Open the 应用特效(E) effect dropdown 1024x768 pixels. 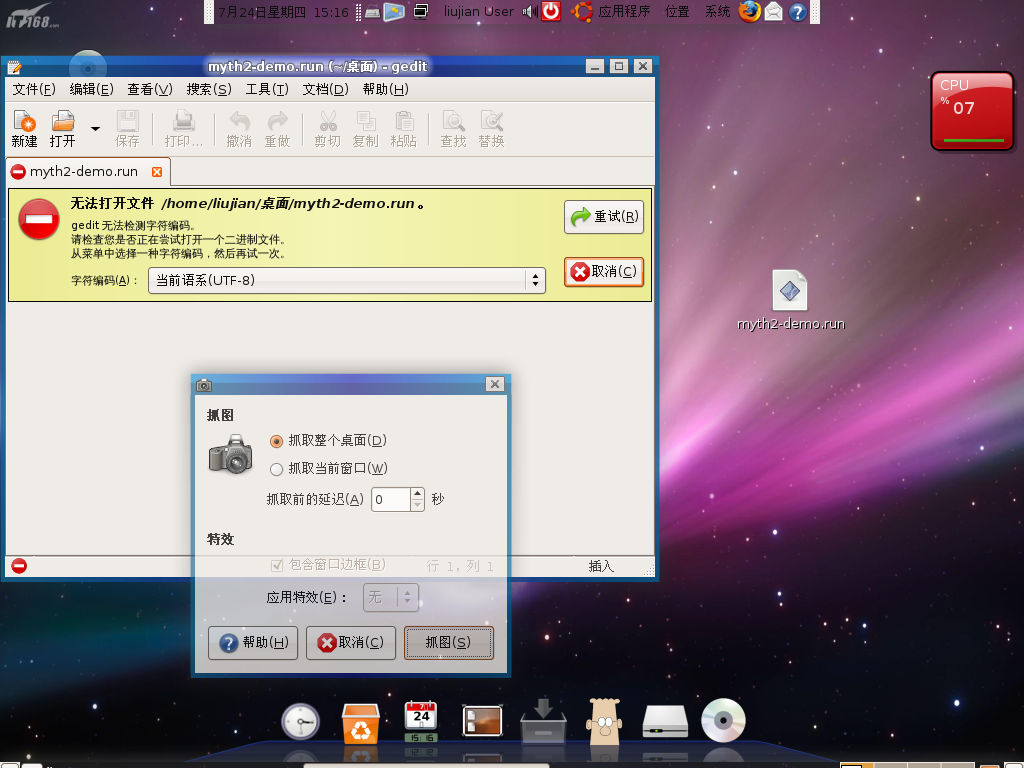(391, 597)
